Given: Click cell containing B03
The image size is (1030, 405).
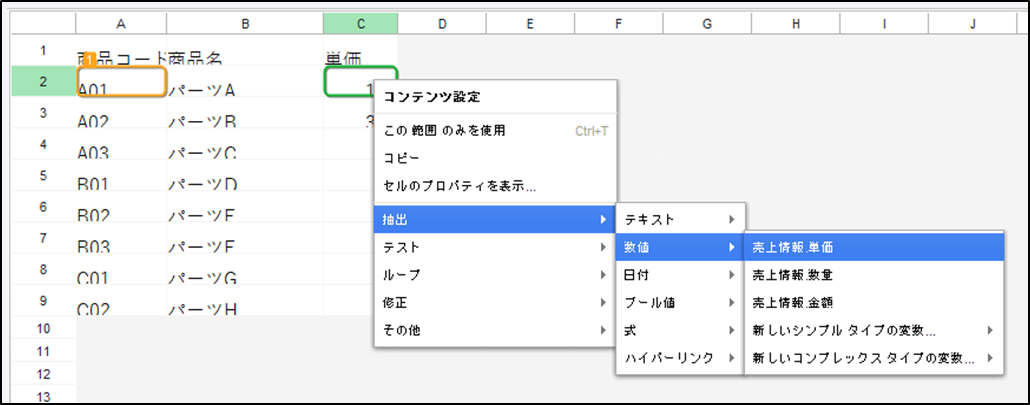Looking at the screenshot, I should click(121, 238).
